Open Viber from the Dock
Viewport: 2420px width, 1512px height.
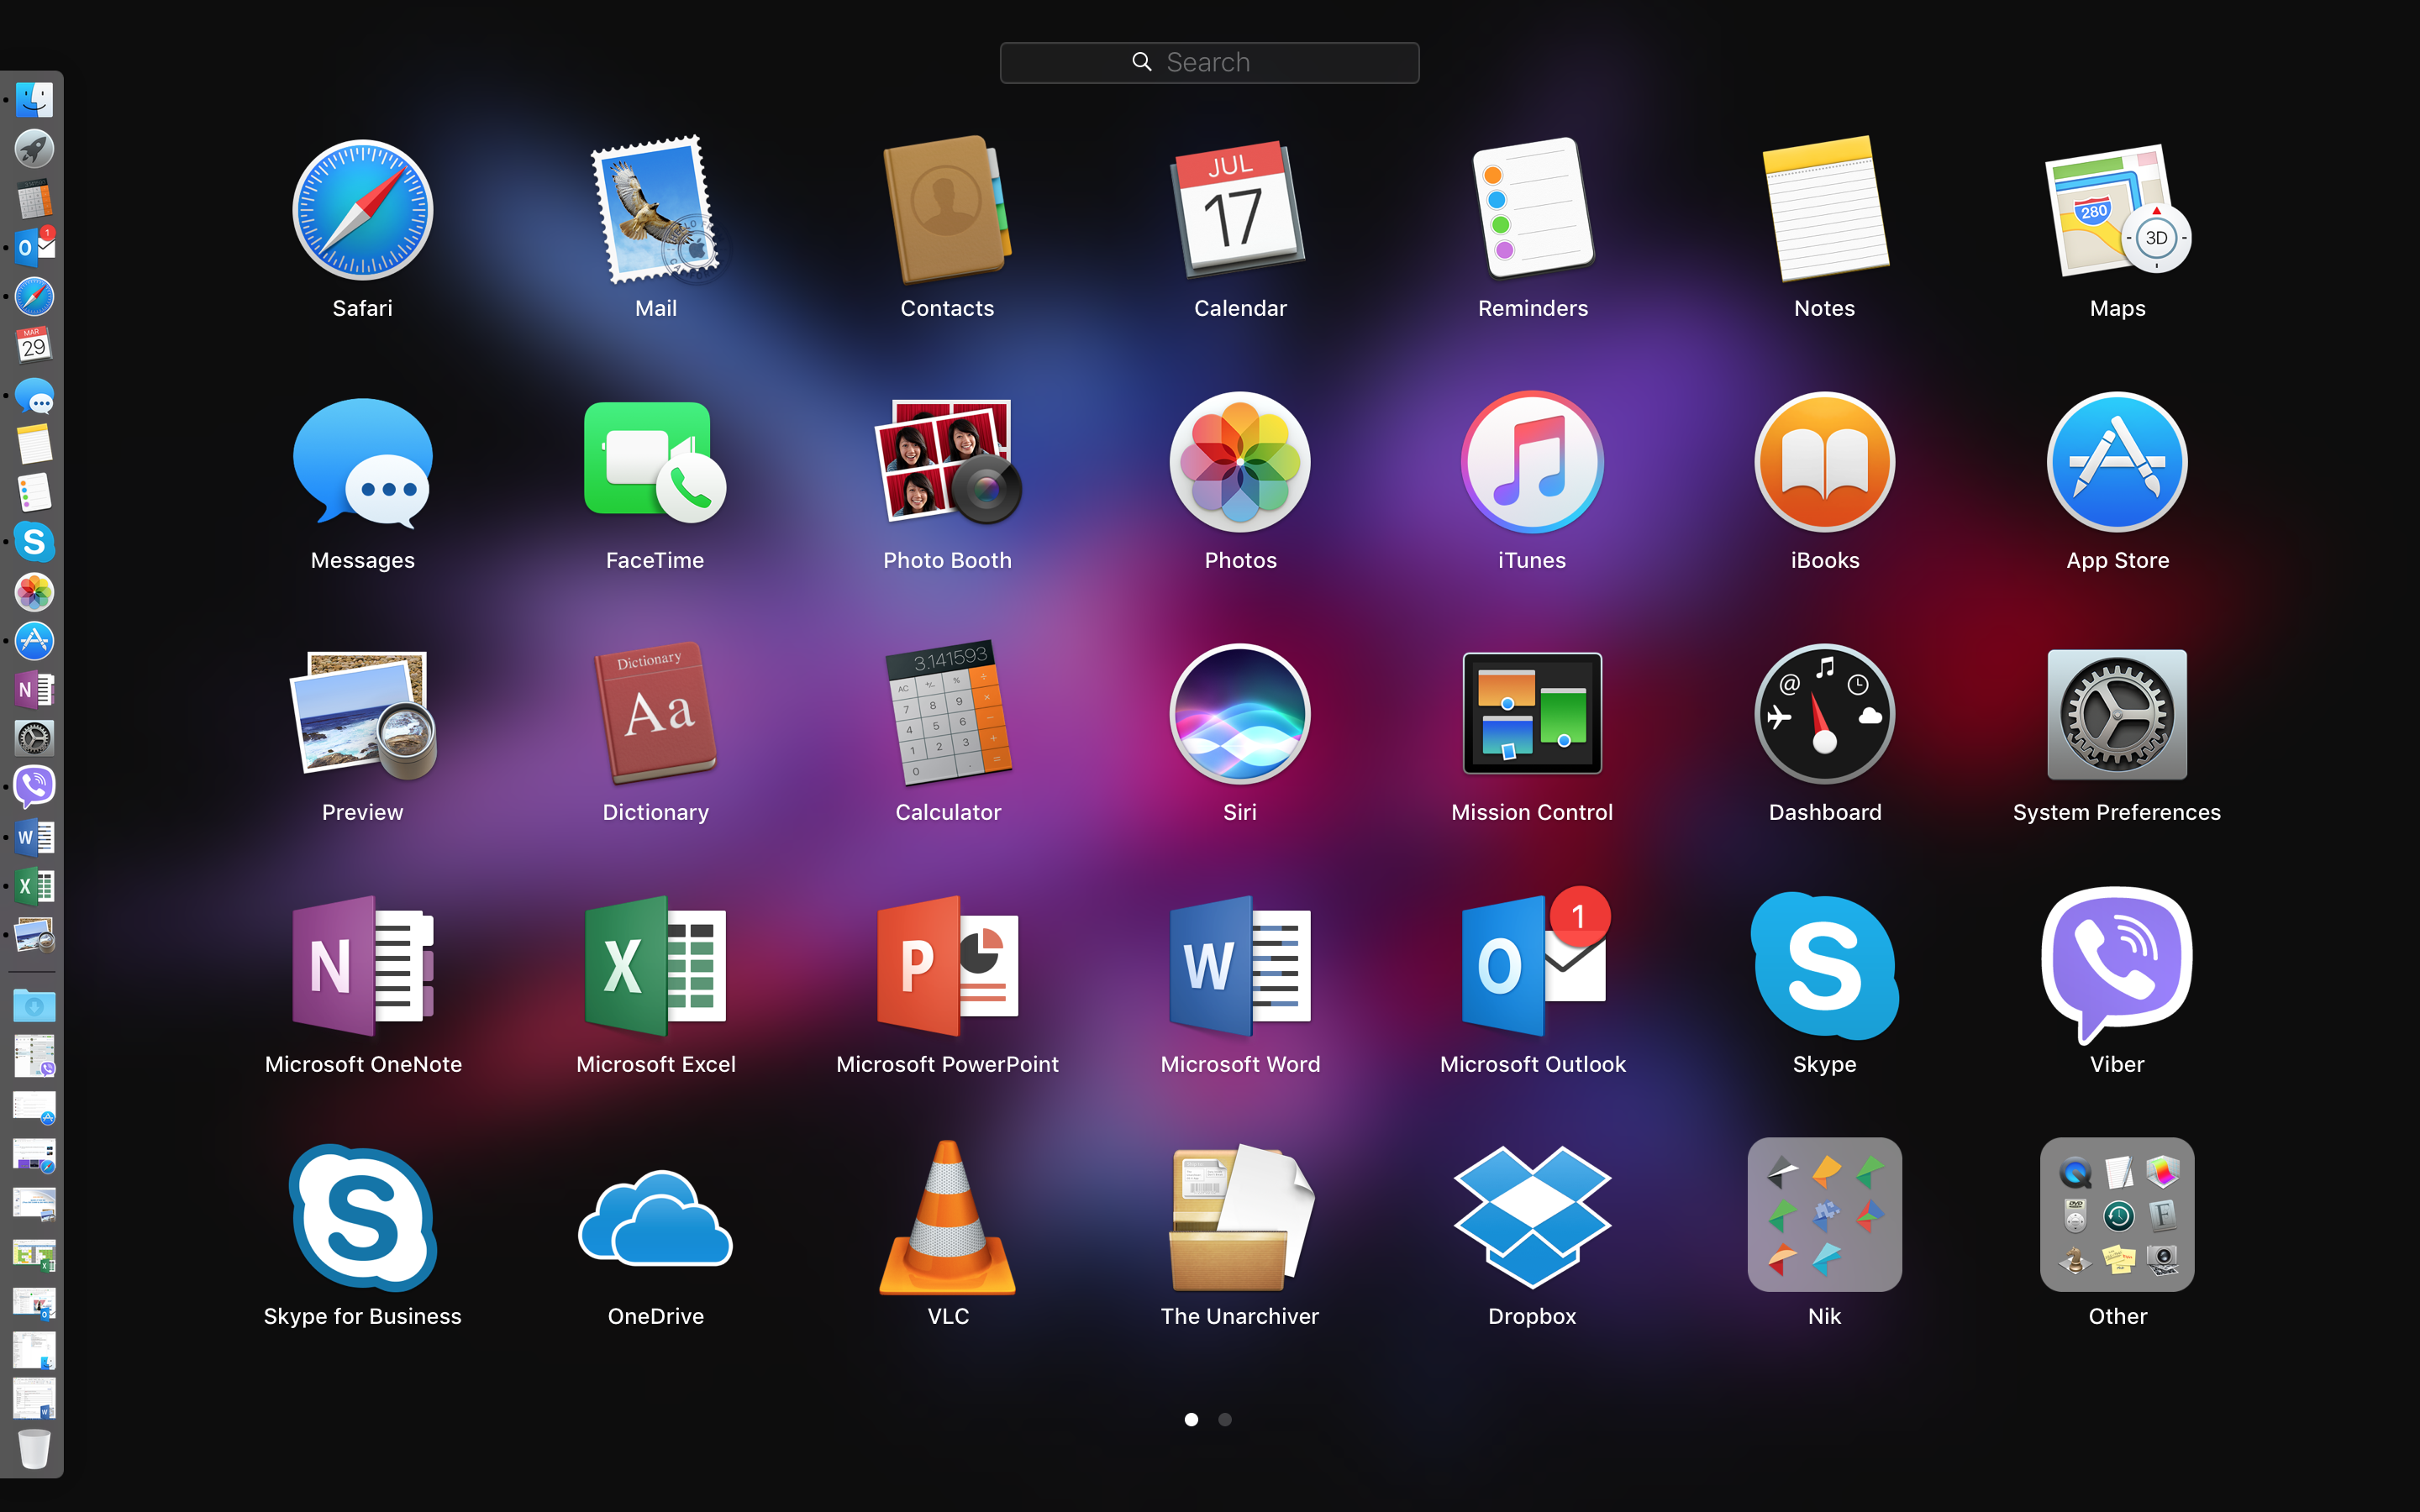(34, 787)
